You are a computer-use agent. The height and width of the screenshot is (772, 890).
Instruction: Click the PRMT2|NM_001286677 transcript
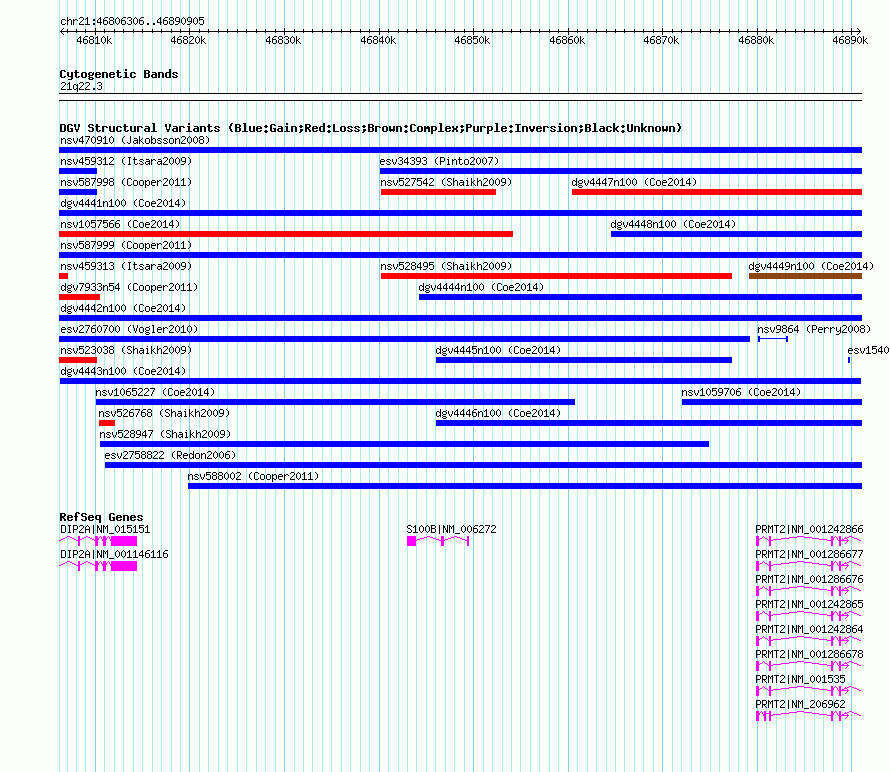808,566
